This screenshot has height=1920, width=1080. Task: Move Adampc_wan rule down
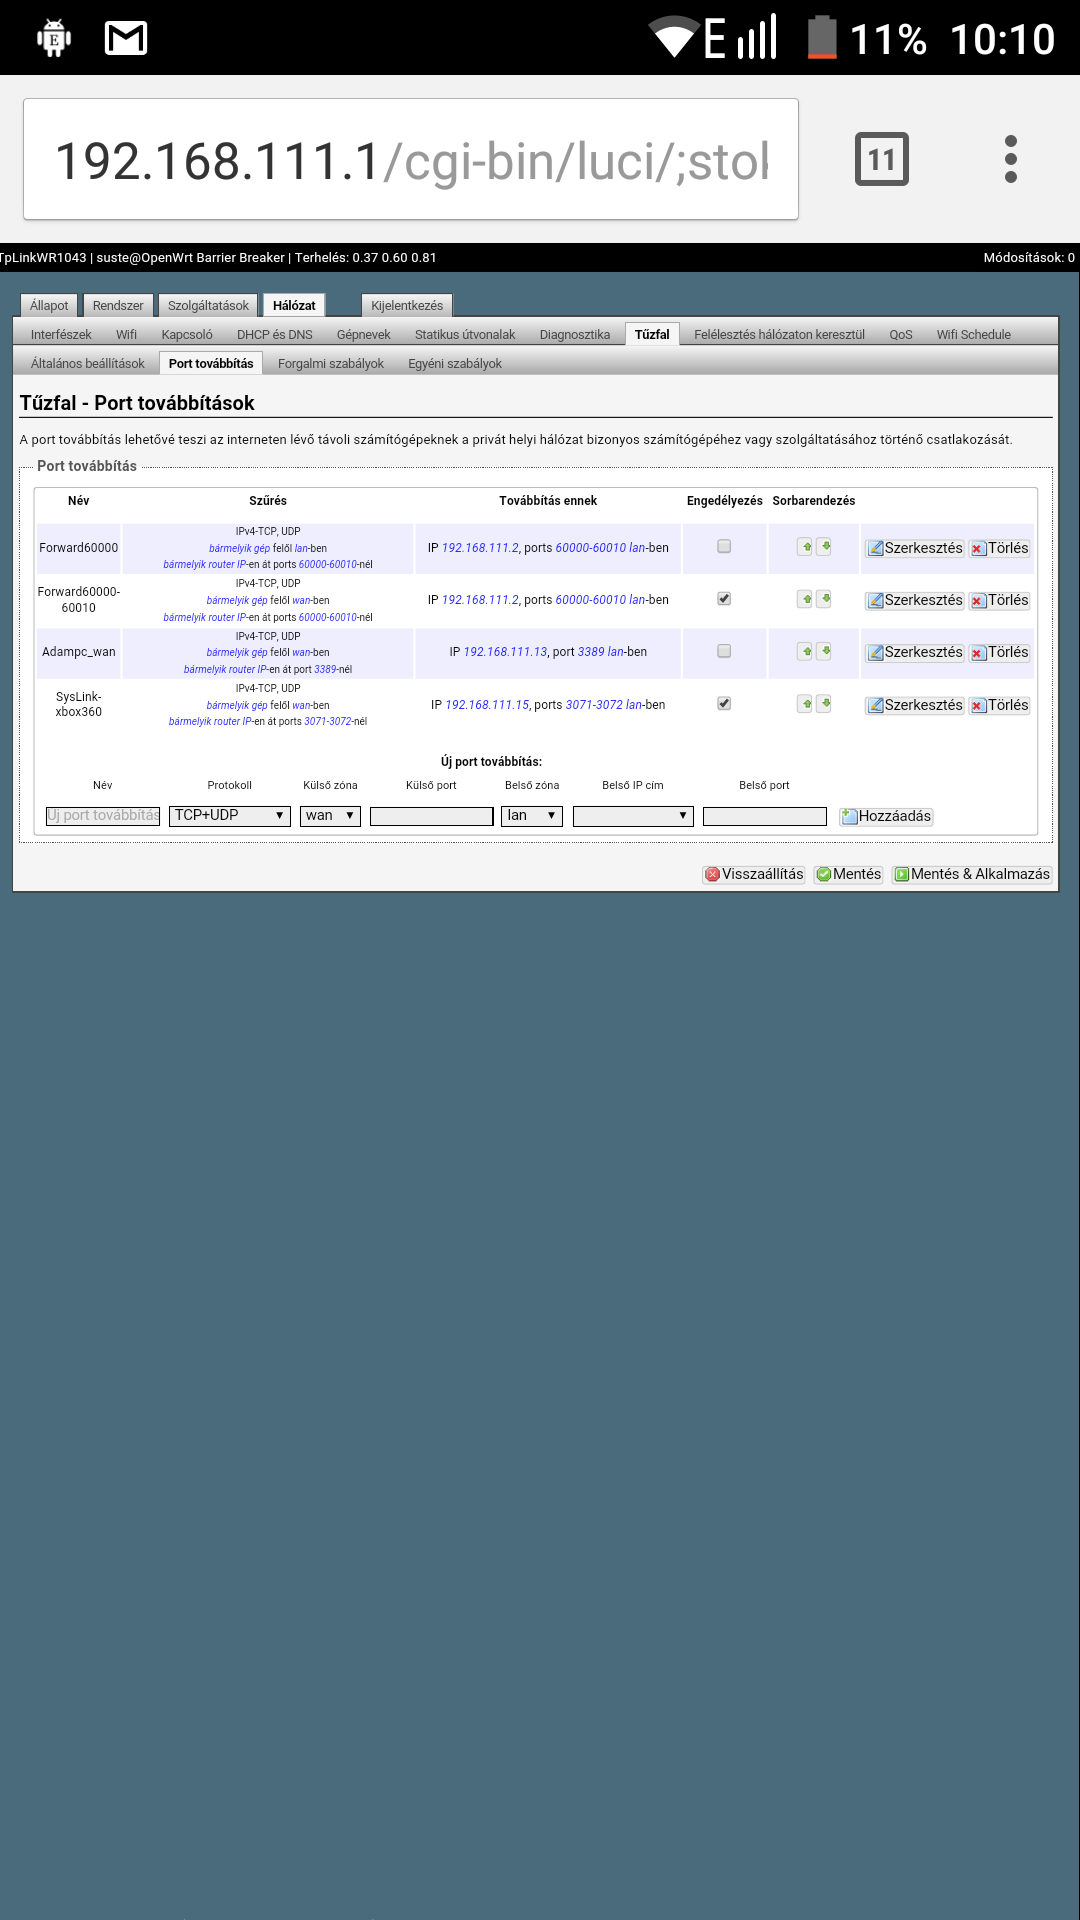tap(824, 651)
